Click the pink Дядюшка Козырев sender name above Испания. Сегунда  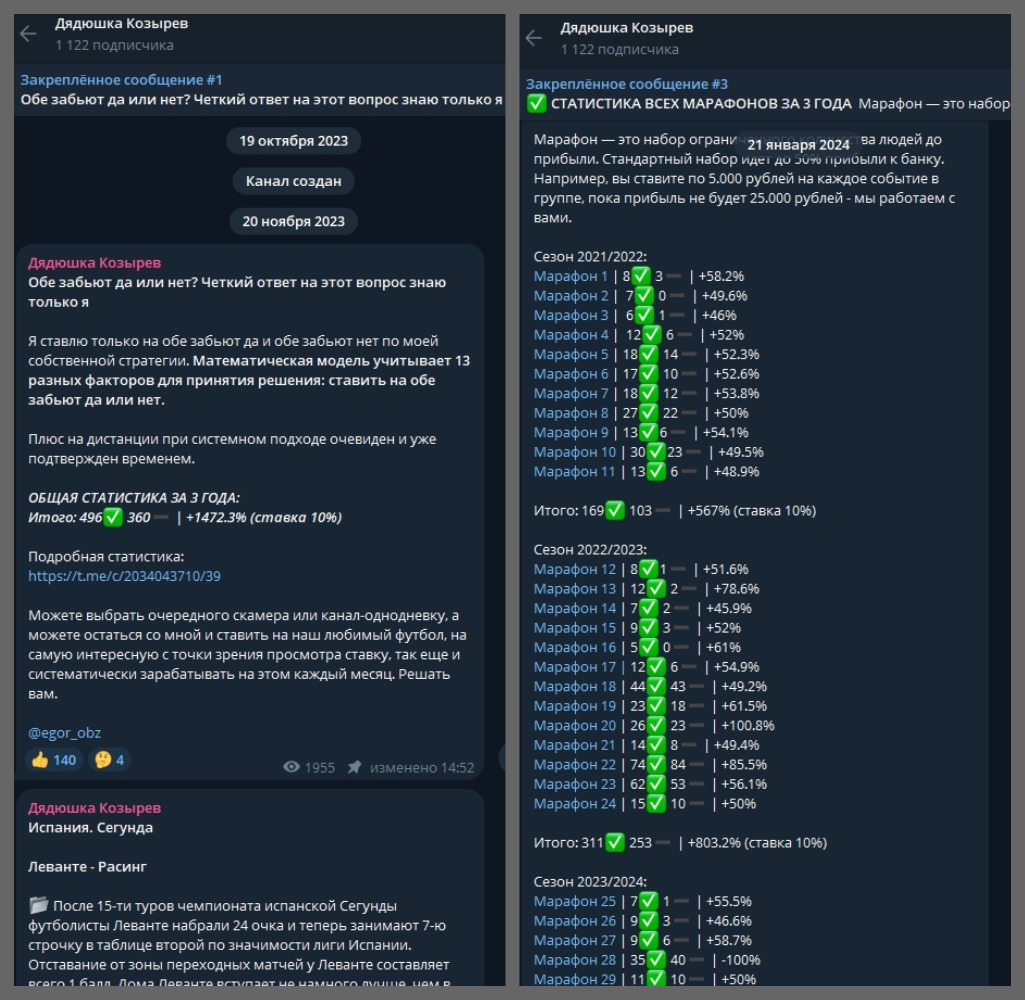pyautogui.click(x=94, y=808)
